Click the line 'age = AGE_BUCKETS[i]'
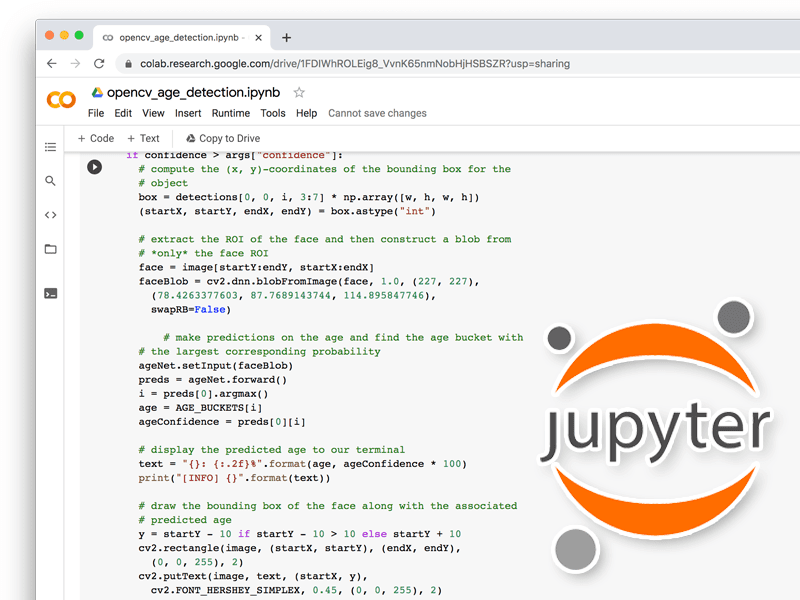 [200, 408]
